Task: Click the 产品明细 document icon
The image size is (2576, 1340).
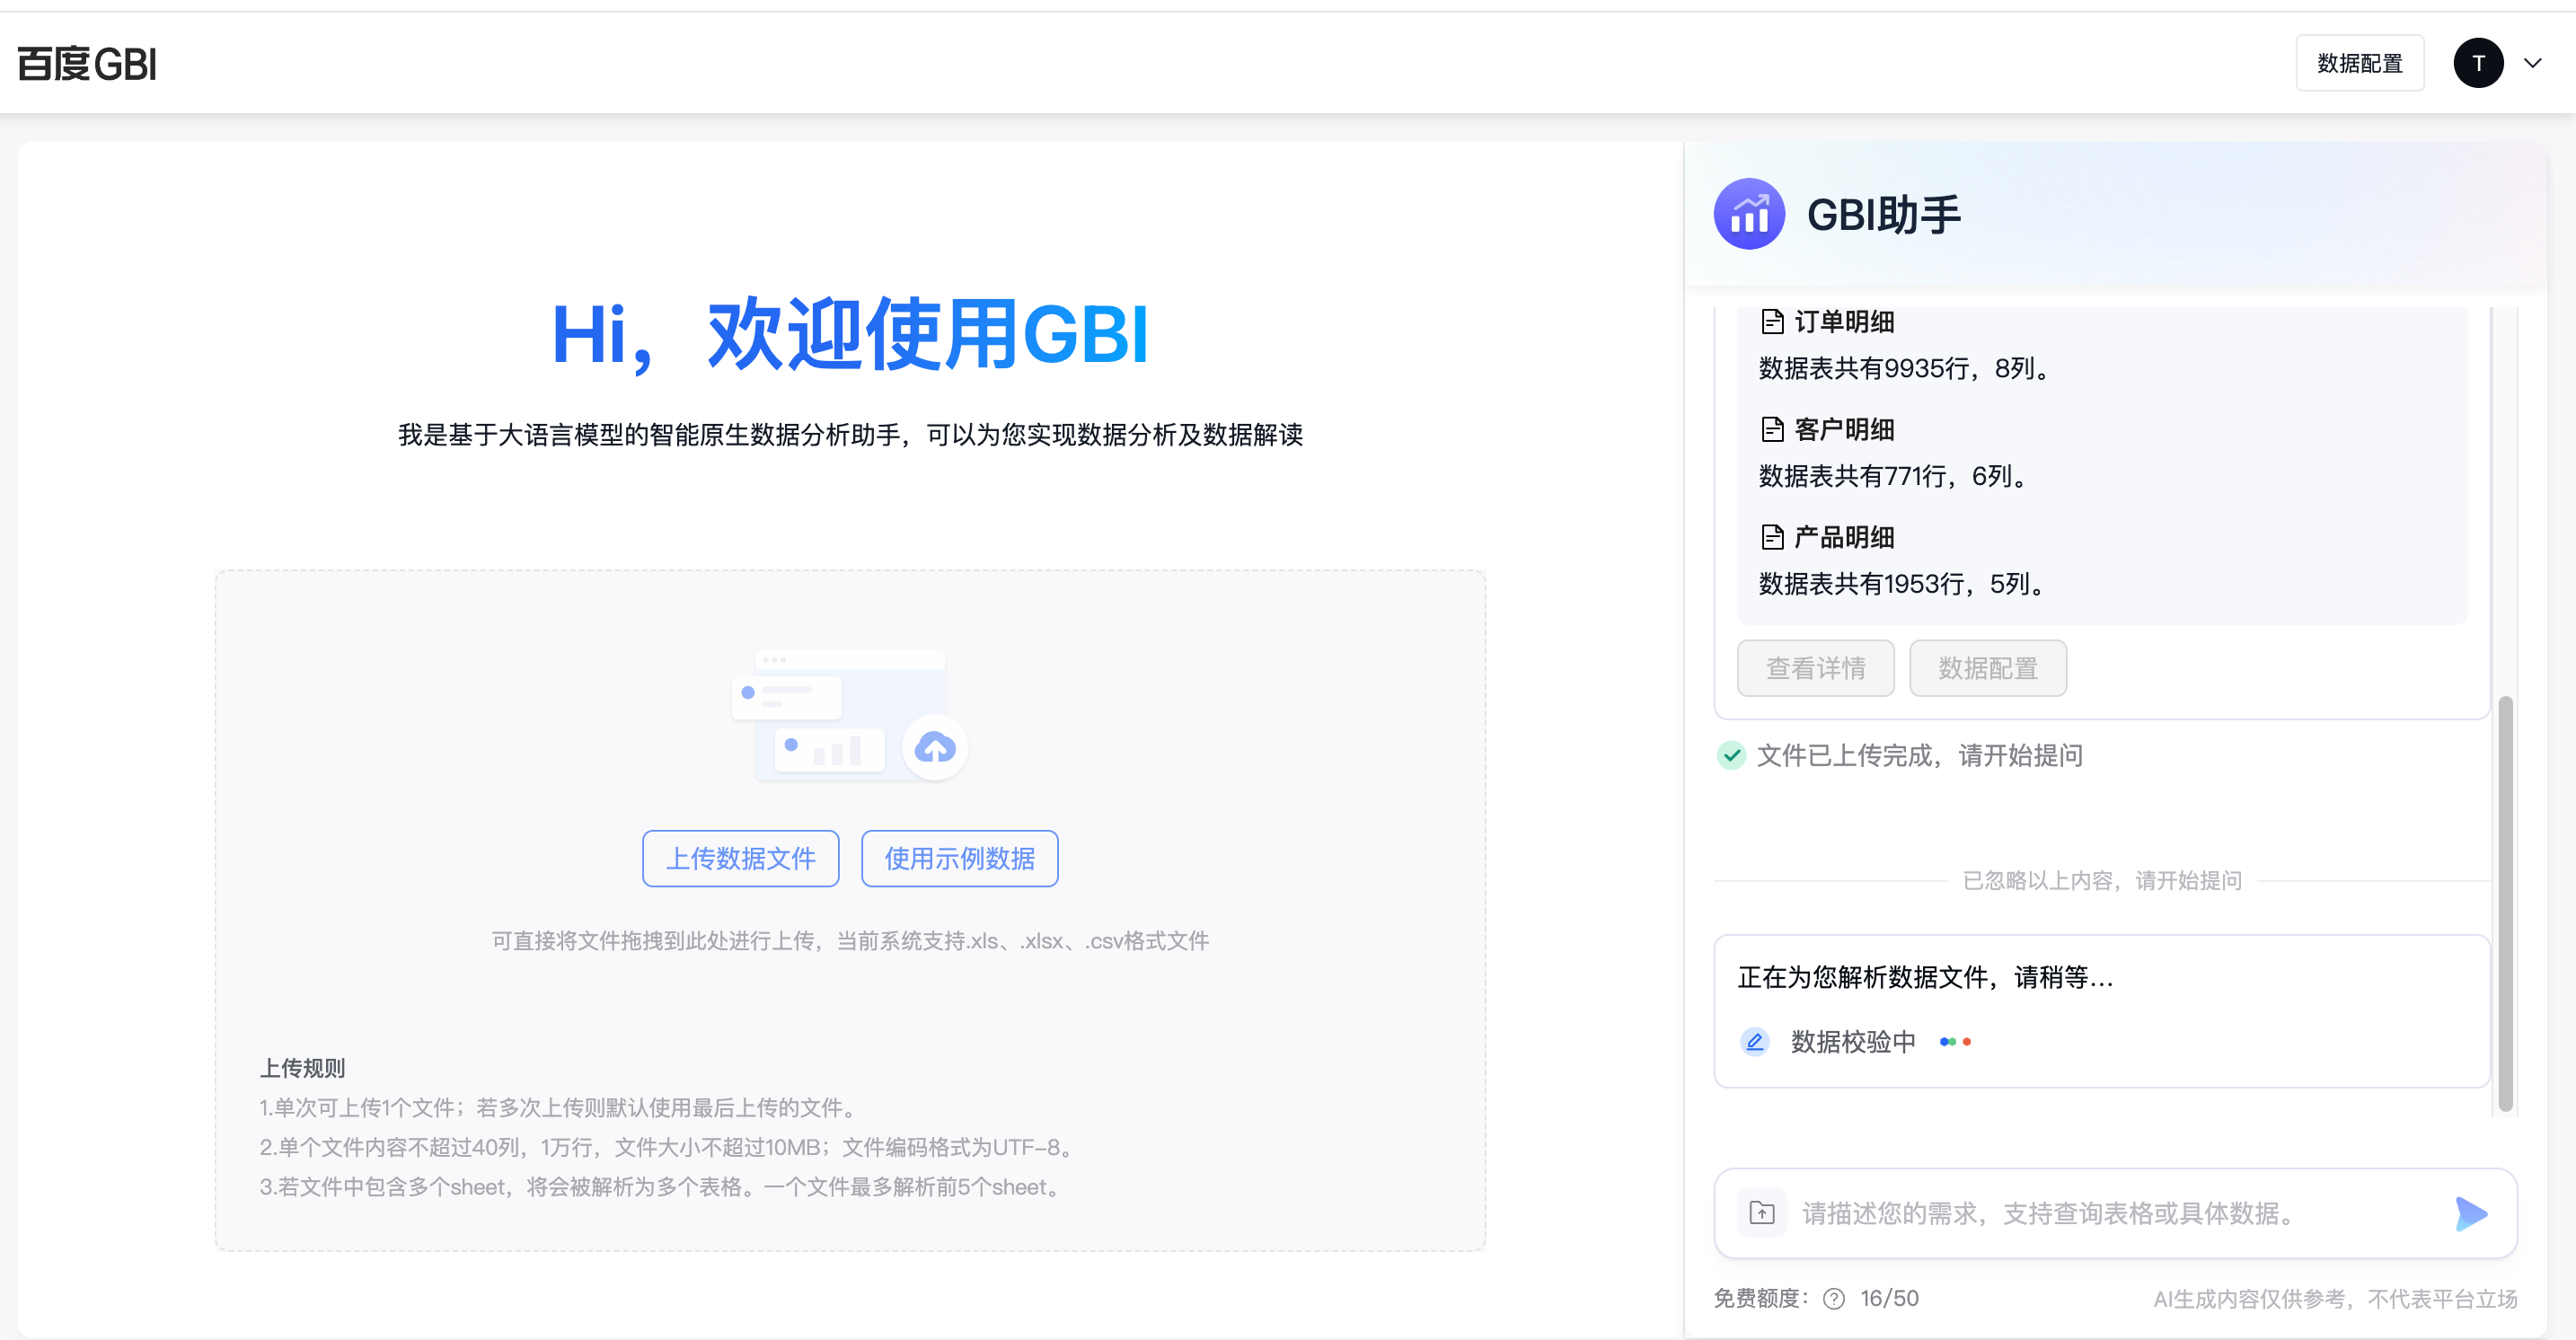Action: coord(1772,538)
